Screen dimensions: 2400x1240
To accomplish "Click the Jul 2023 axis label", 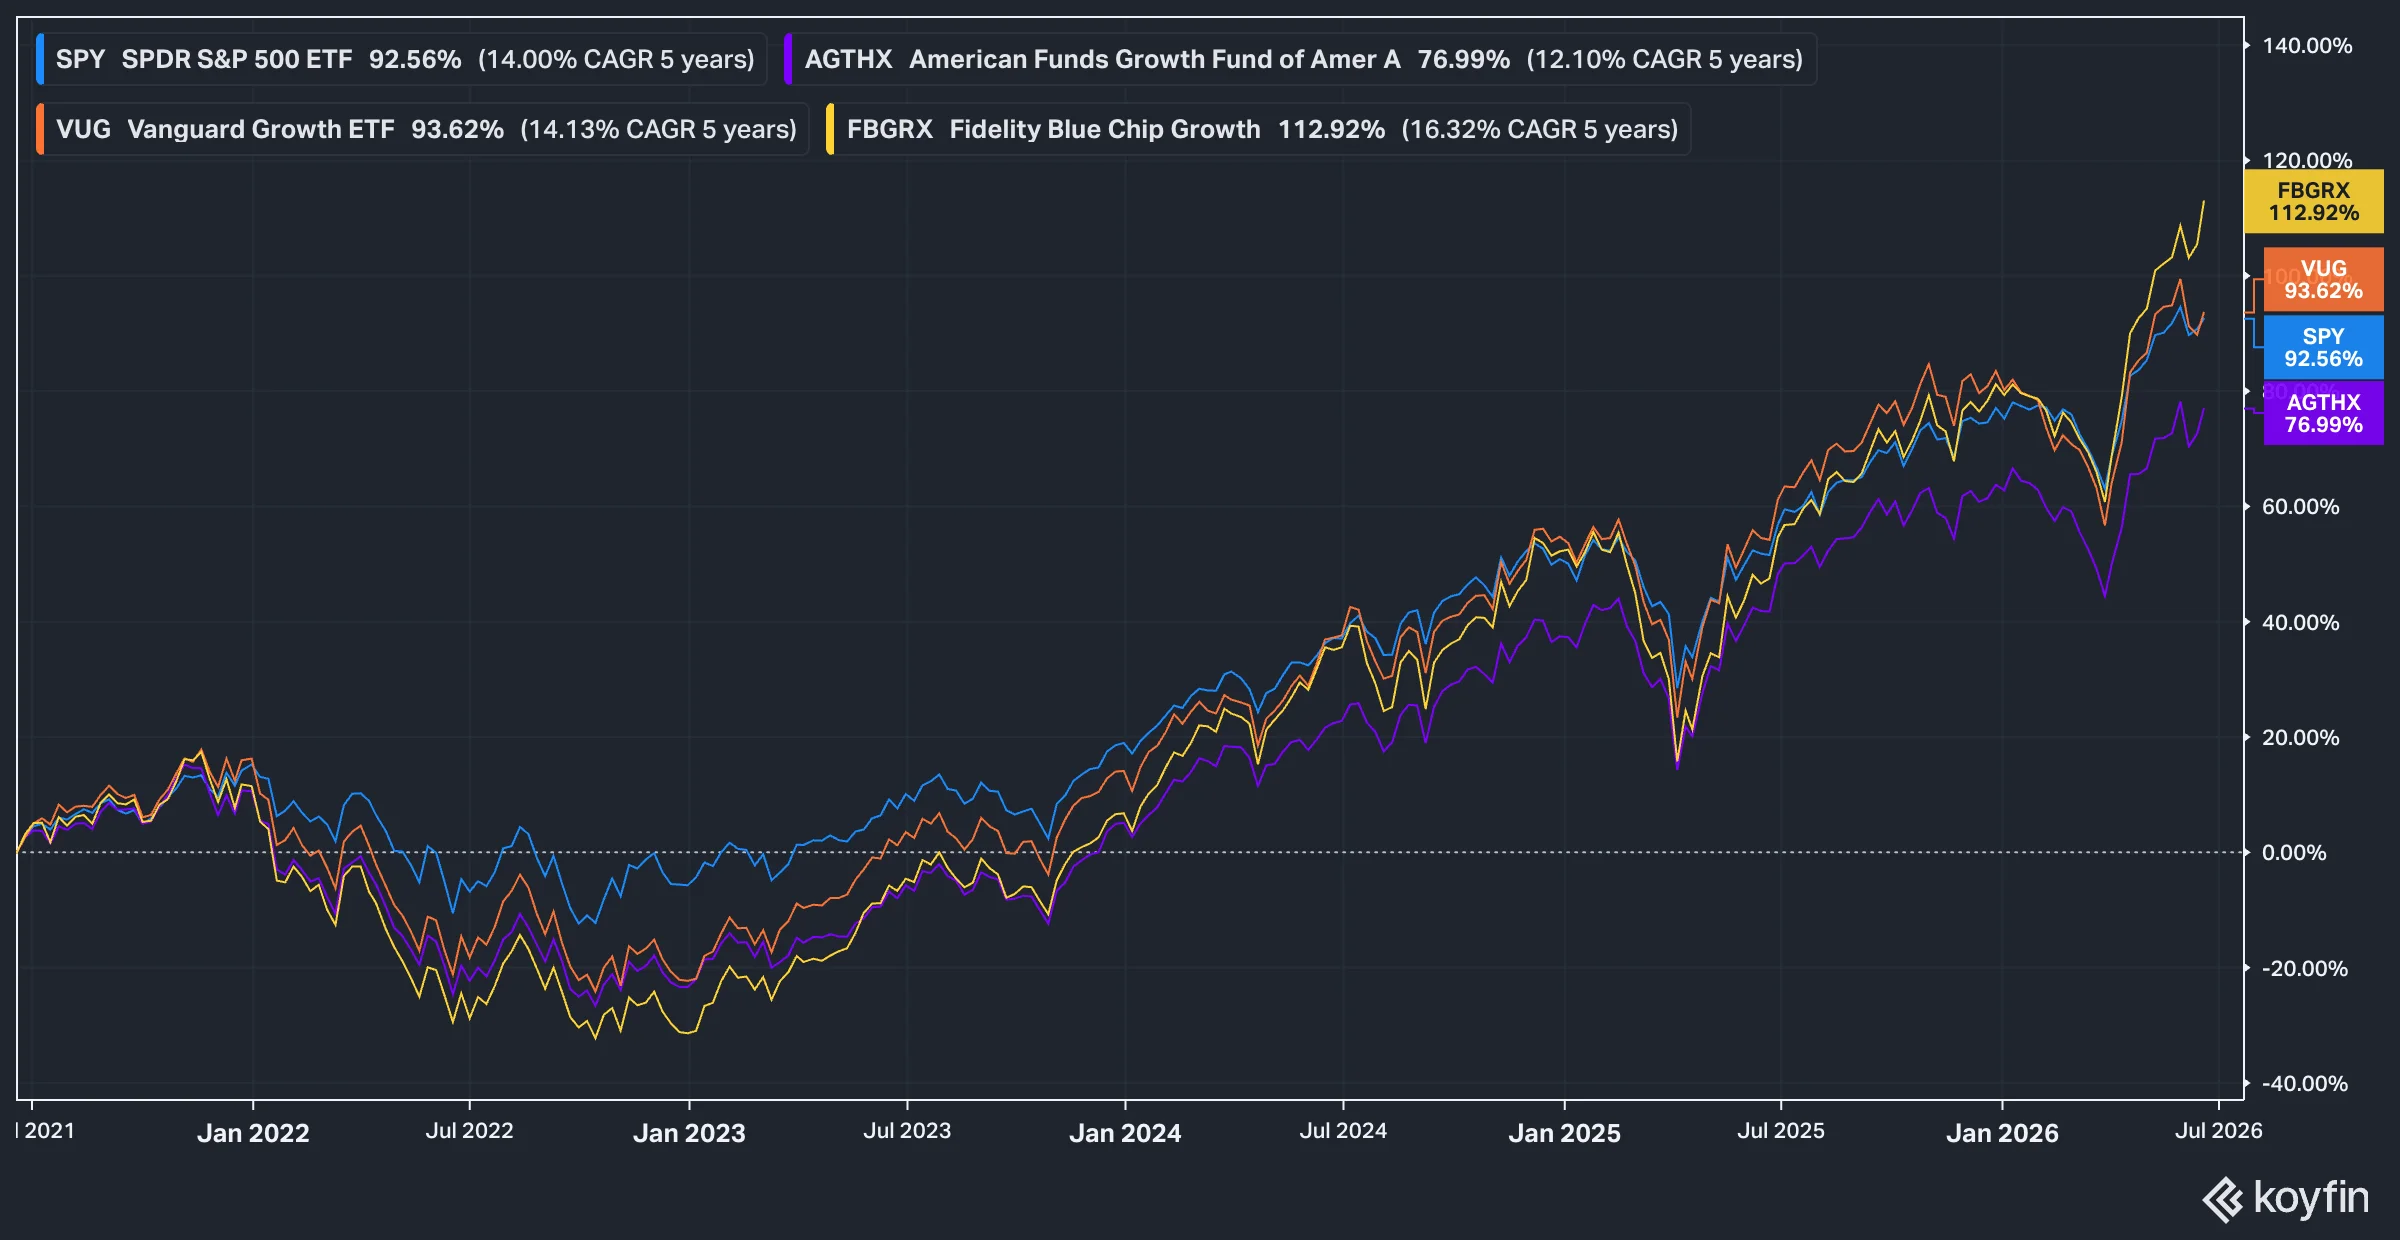I will click(907, 1131).
